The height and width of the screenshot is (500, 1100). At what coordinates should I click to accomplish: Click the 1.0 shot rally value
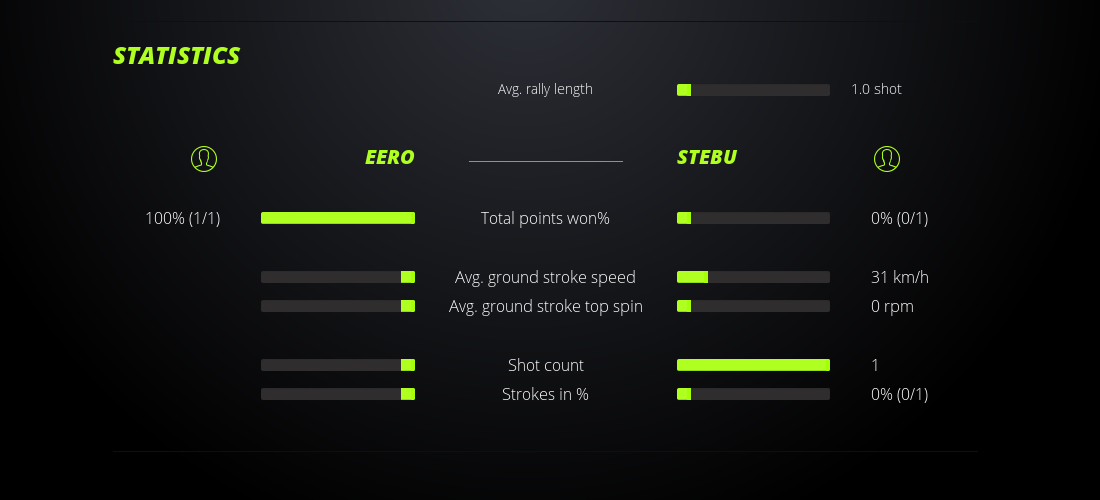(x=876, y=89)
